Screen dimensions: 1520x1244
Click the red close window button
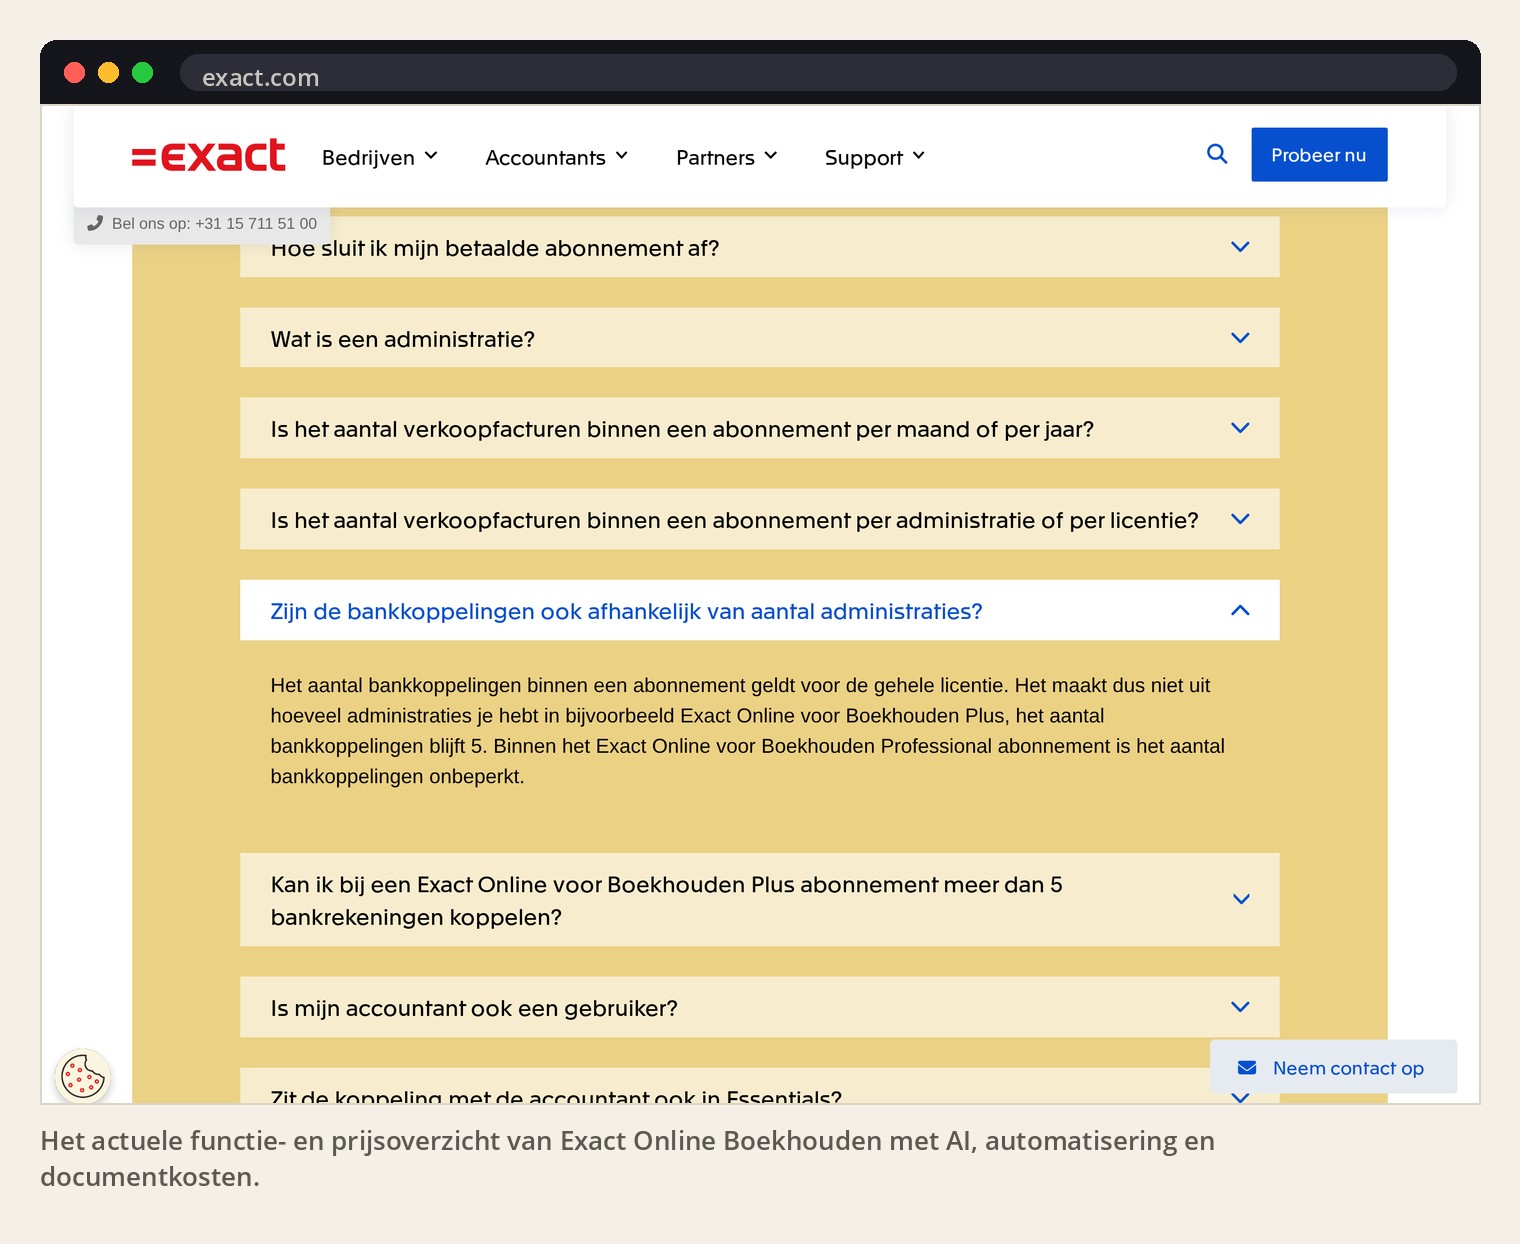(x=75, y=73)
